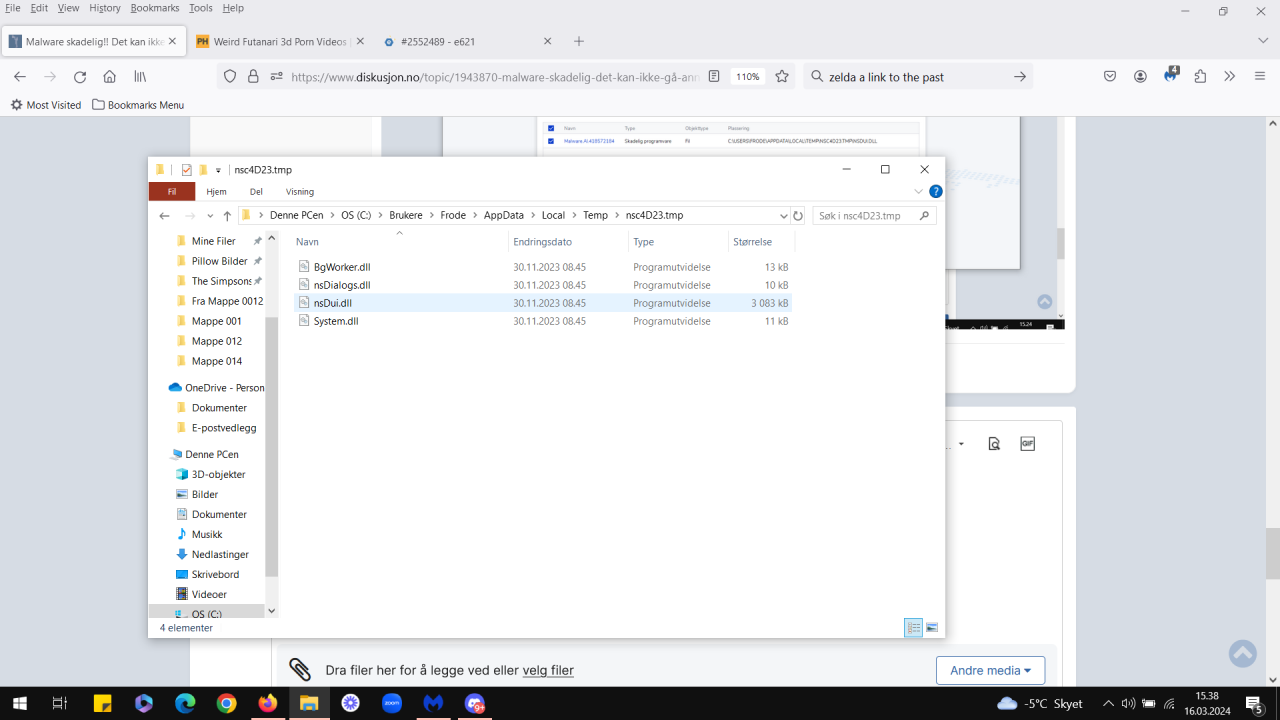Open the Andre media dropdown

tap(990, 670)
